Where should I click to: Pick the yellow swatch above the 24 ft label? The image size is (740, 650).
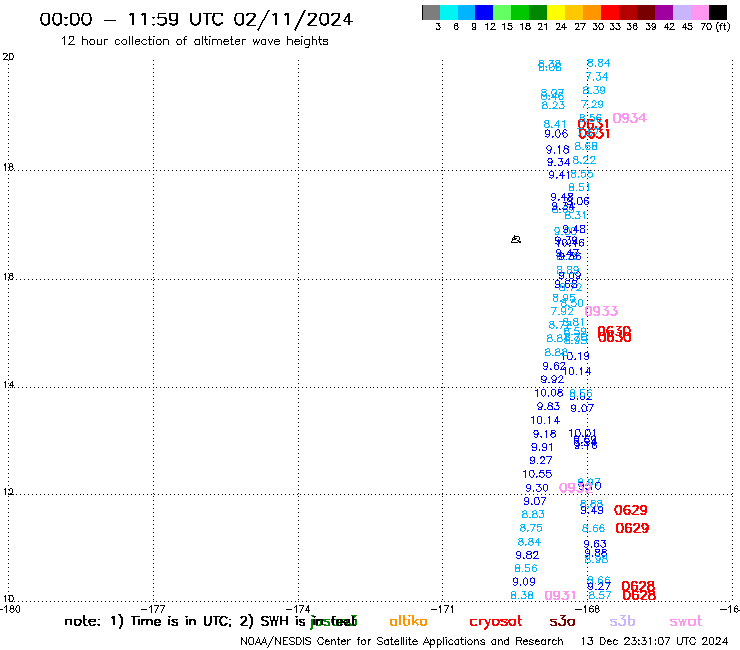(x=556, y=12)
